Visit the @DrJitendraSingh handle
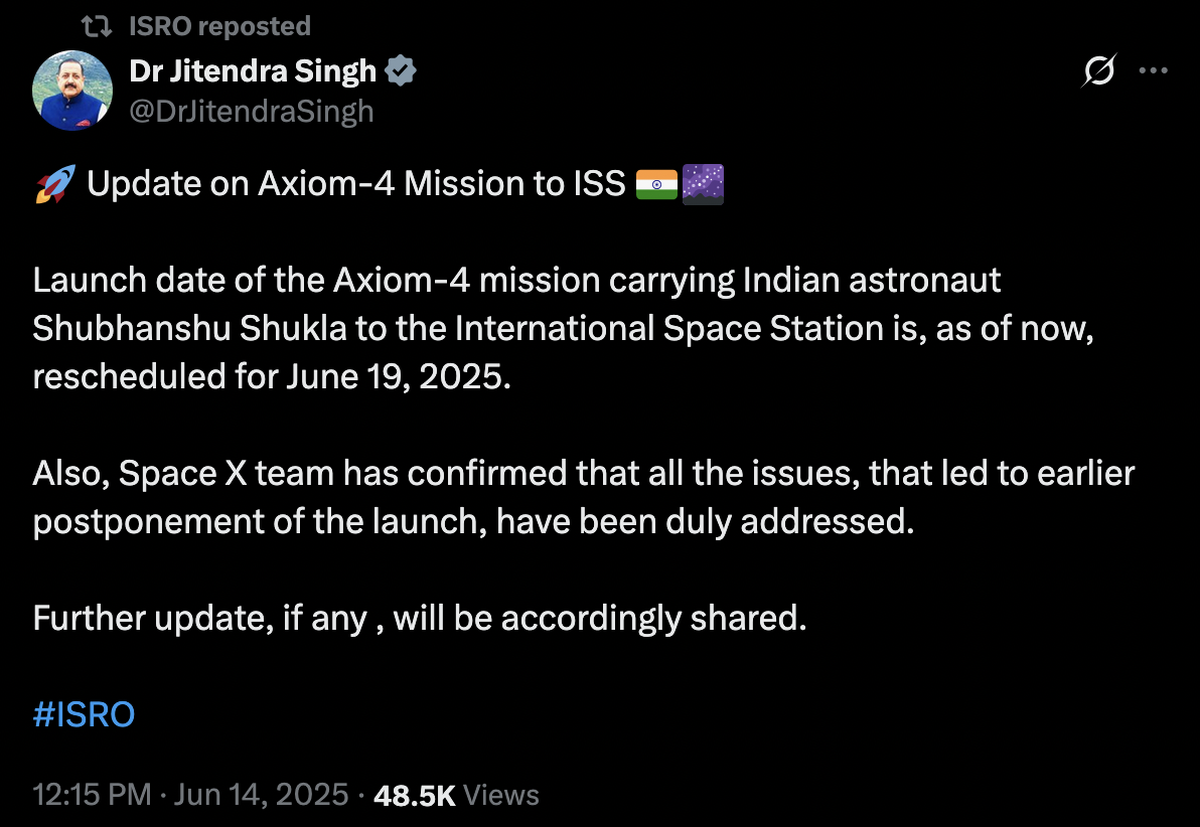 252,110
